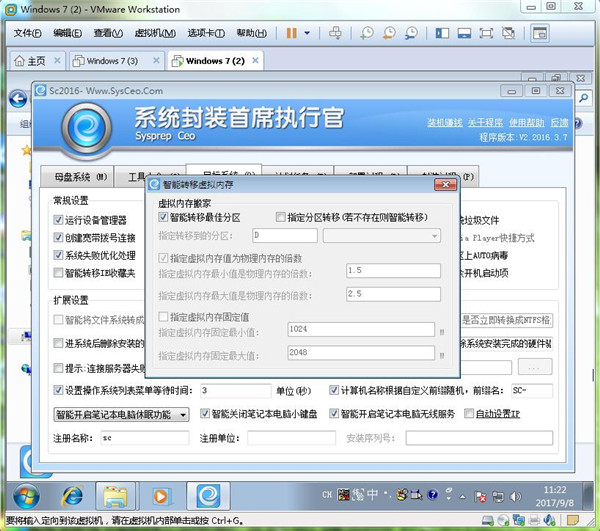This screenshot has height=531, width=600.
Task: Click VMware pause virtual machine button
Action: click(292, 33)
